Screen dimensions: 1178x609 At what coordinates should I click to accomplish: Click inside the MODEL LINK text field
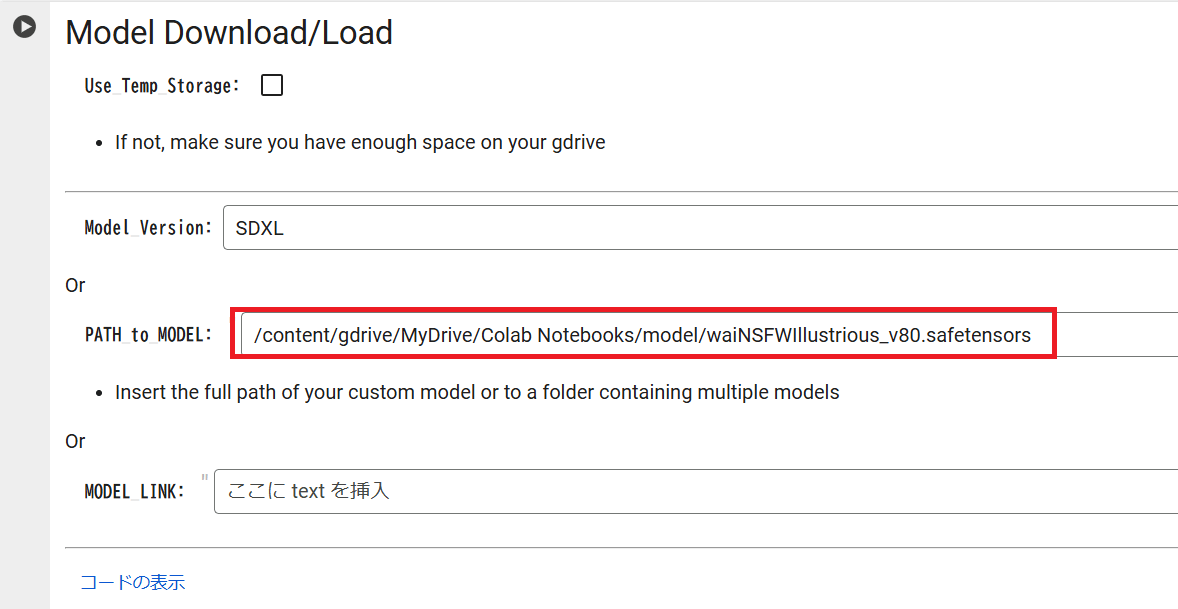point(600,491)
